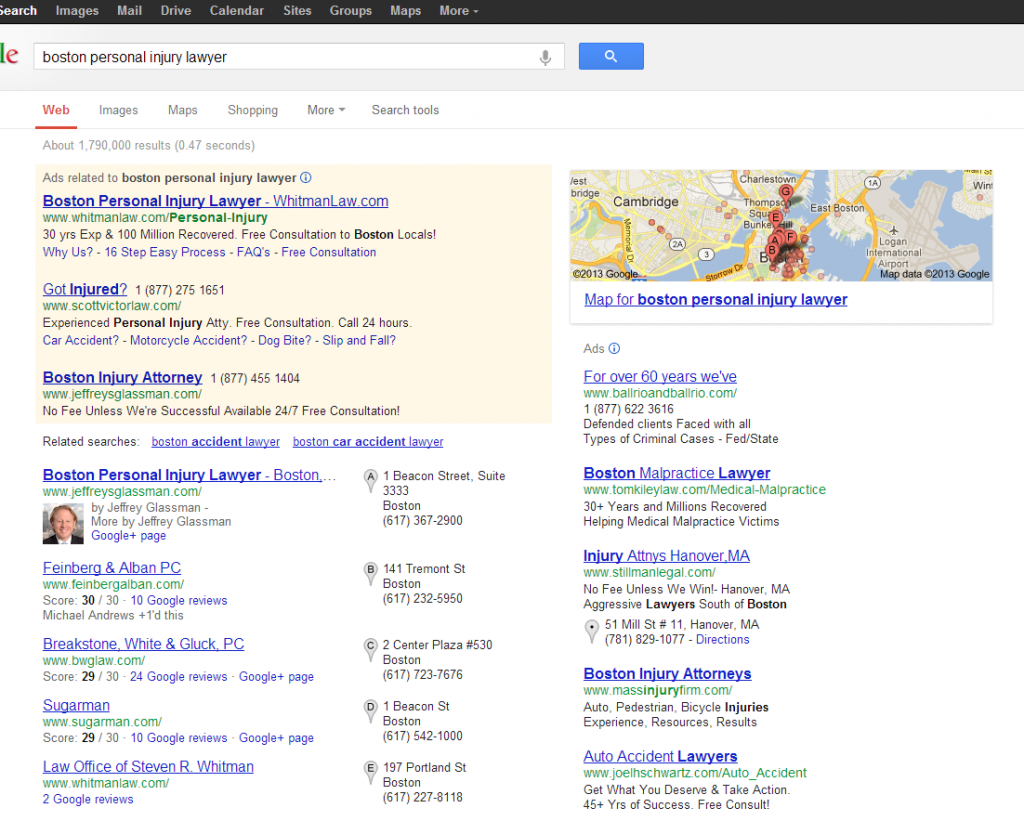Open the Feinberg & Alban PC result

(x=112, y=568)
